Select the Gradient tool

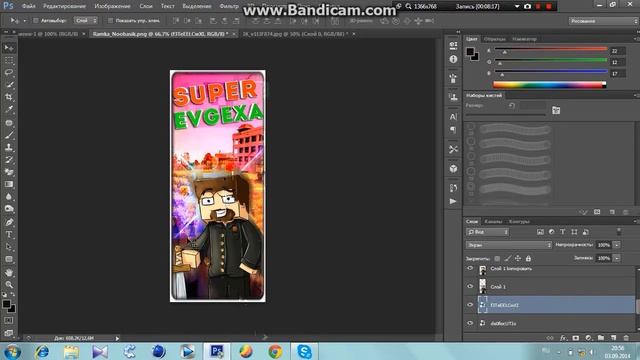click(x=9, y=184)
